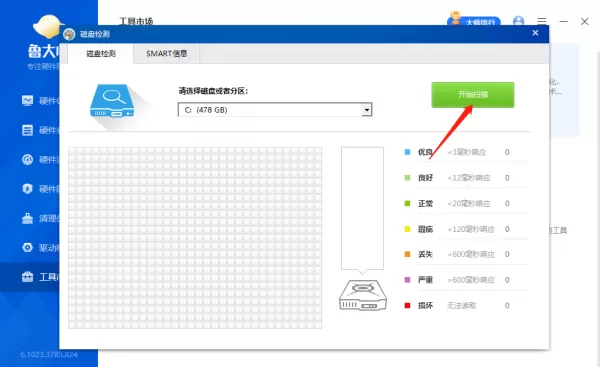Click the 严重 legend label
The height and width of the screenshot is (367, 600).
pyautogui.click(x=425, y=280)
